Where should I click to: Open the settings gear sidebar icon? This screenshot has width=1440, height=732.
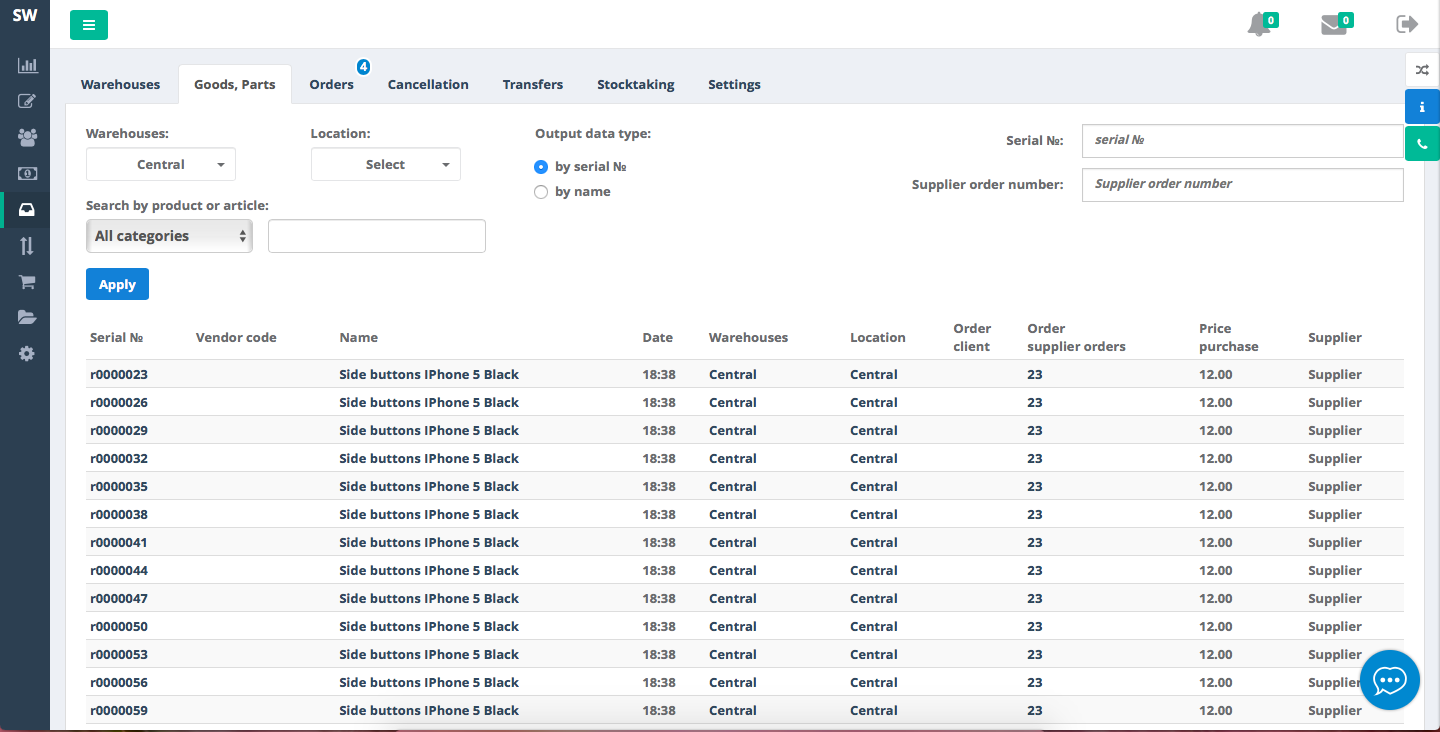pyautogui.click(x=27, y=354)
